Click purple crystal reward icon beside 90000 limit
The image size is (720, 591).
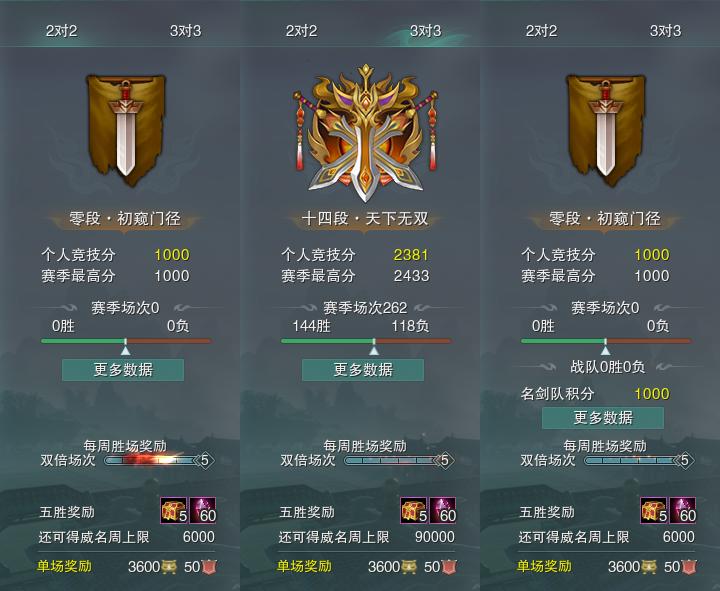(442, 510)
